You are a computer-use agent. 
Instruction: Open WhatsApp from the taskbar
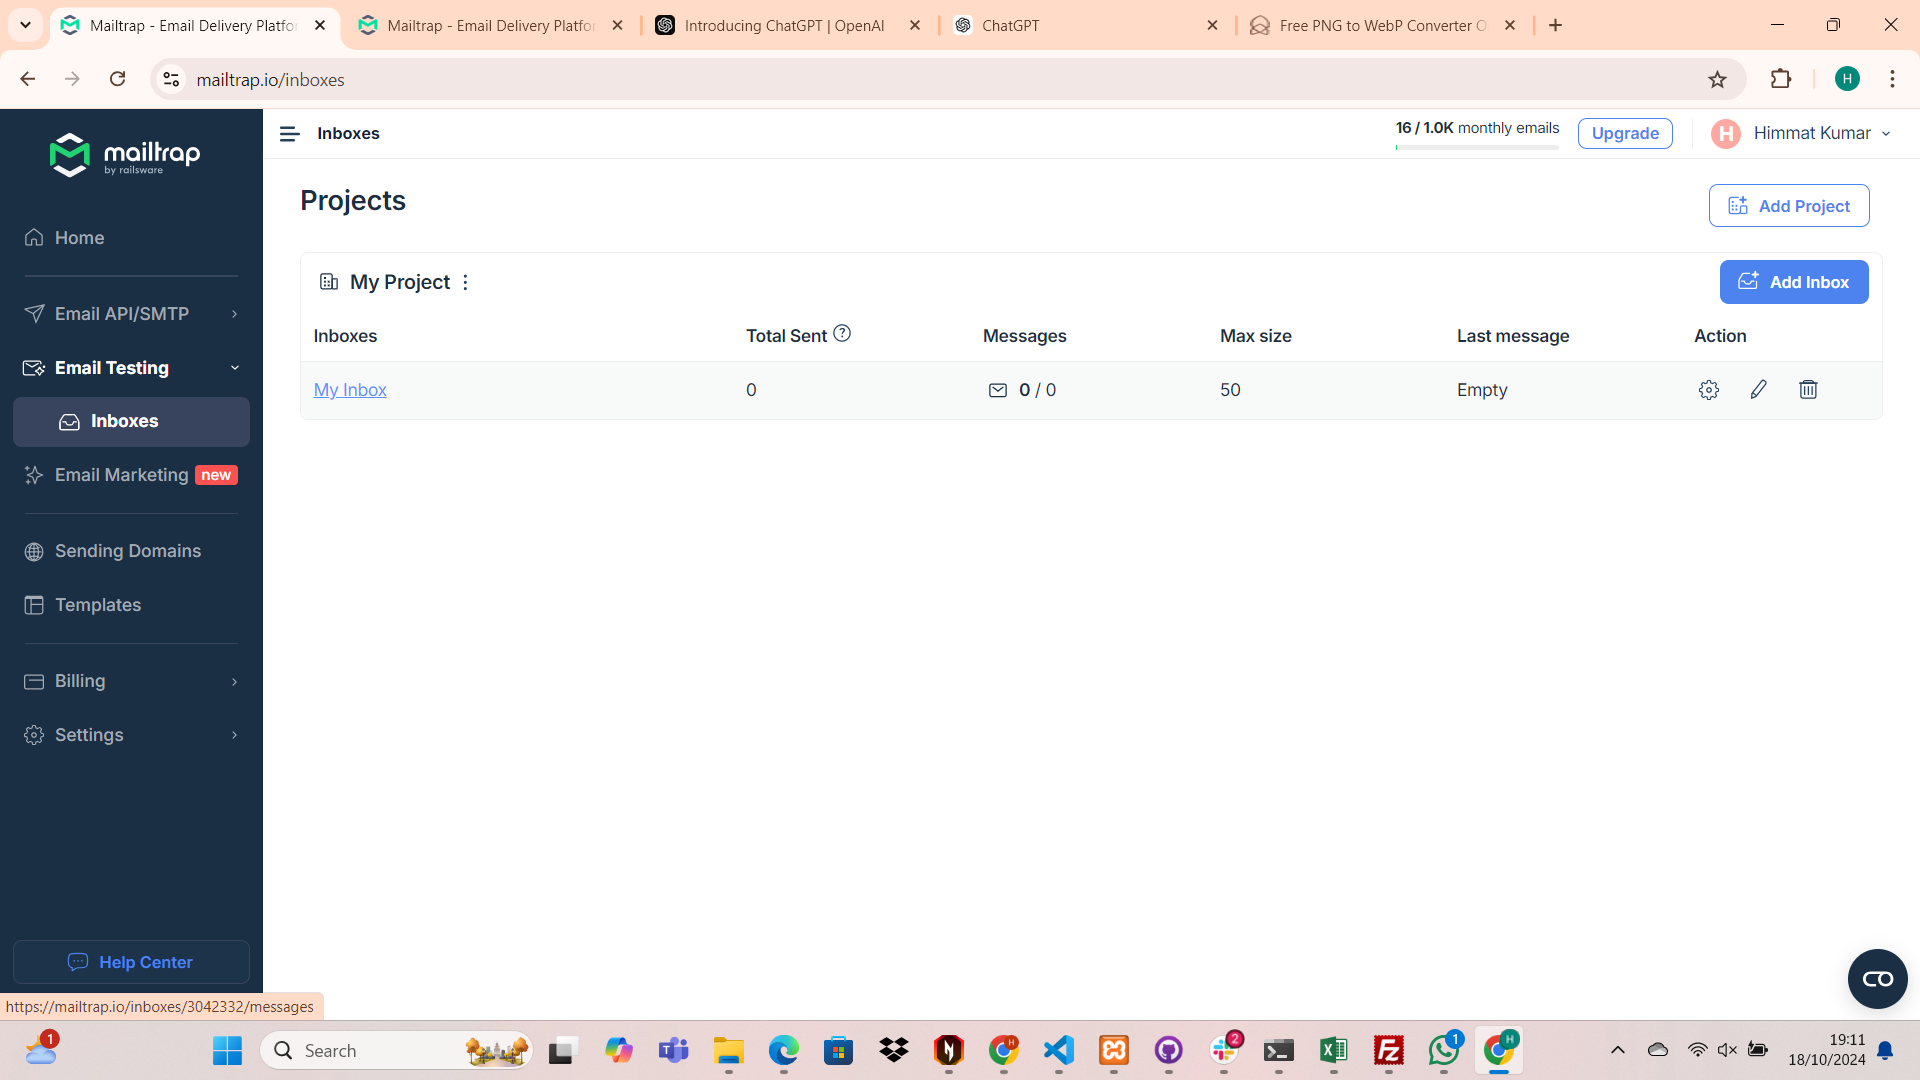tap(1443, 1051)
